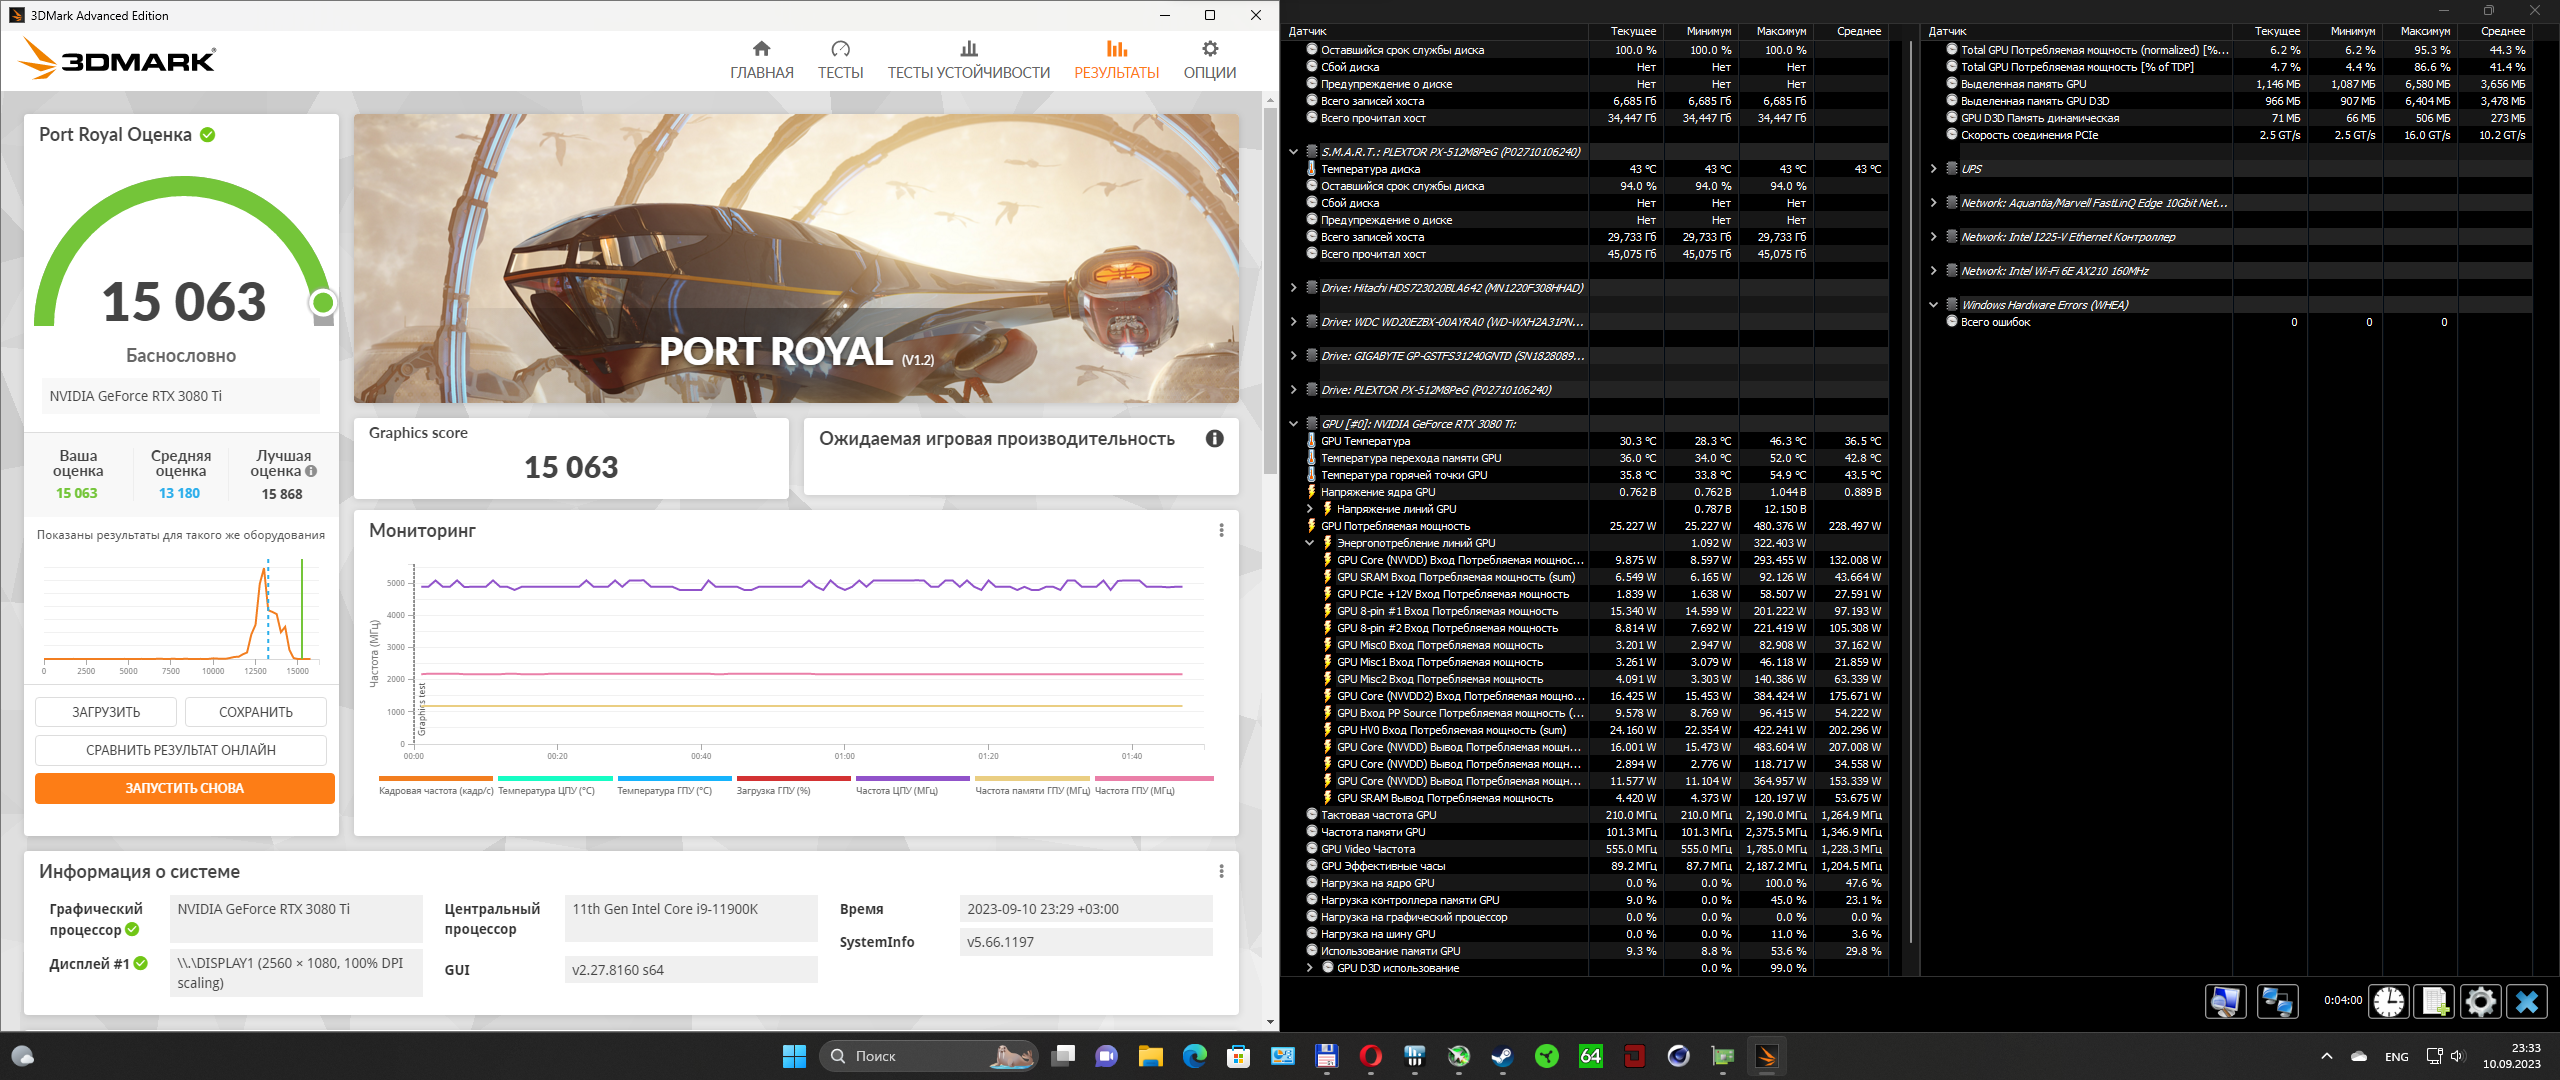Click the HWiNFO reset clock icon
The height and width of the screenshot is (1080, 2560).
pyautogui.click(x=2389, y=1001)
